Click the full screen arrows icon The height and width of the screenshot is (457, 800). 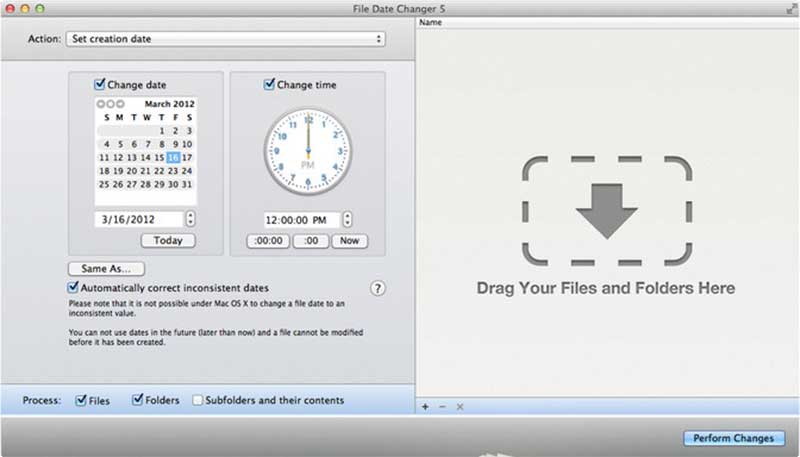(x=791, y=9)
